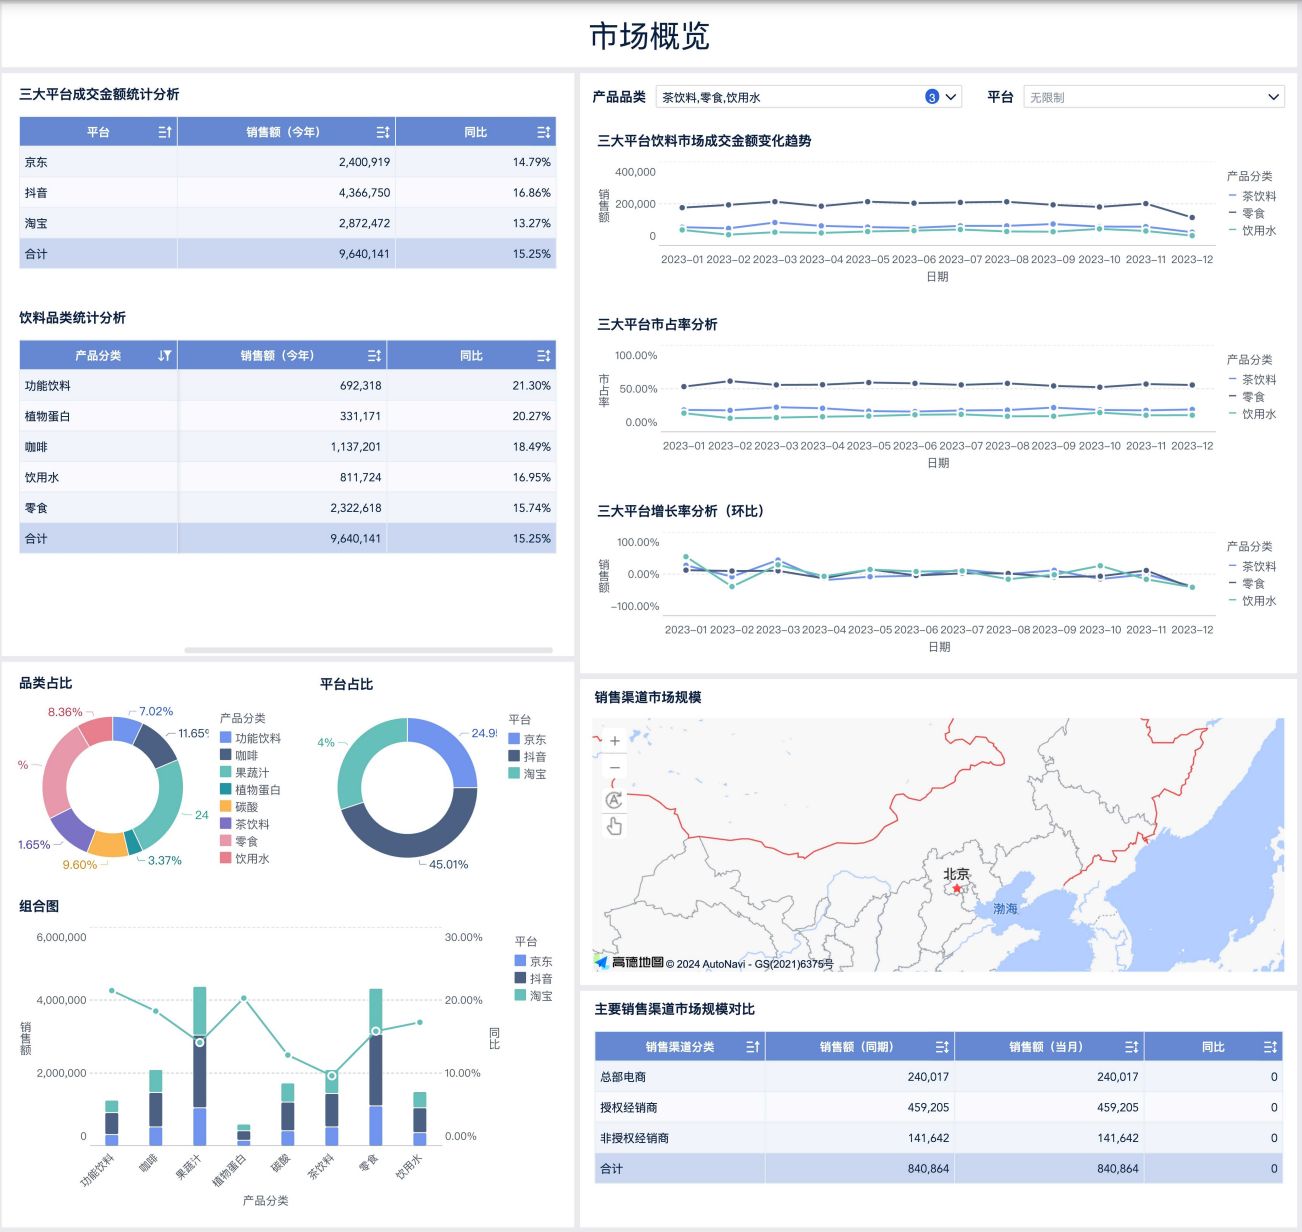Toggle 京东 in 平台占比 legend
Image resolution: width=1302 pixels, height=1232 pixels.
(528, 739)
